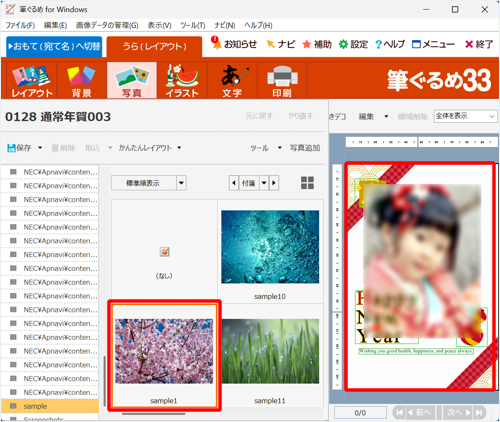Open 設定 settings gear
The height and width of the screenshot is (422, 500).
tap(353, 44)
